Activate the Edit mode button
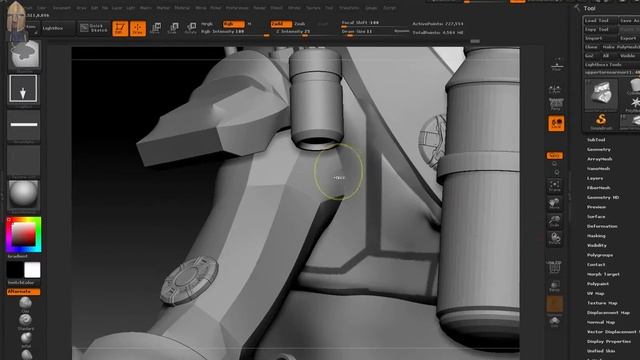Screen dimensions: 640x360 tap(120, 28)
